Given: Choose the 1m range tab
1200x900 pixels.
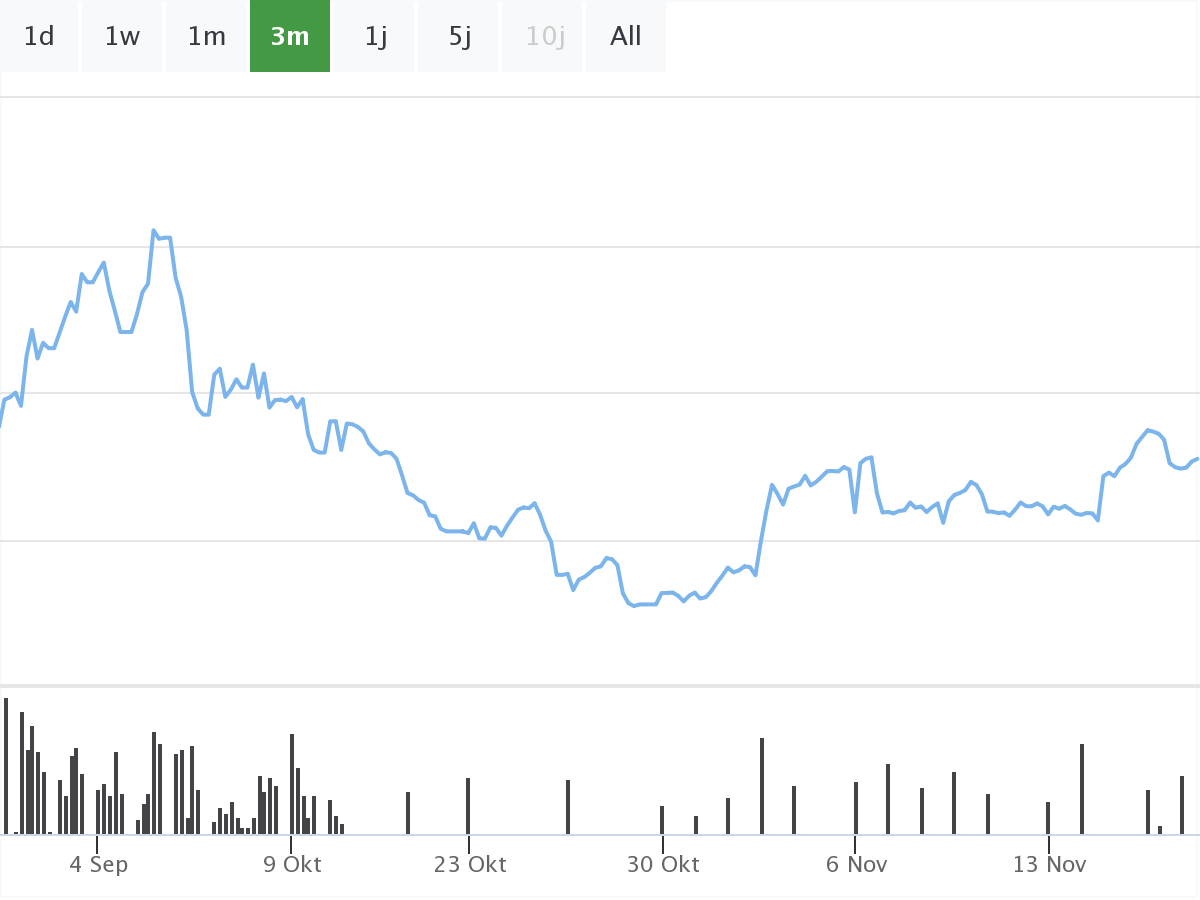Looking at the screenshot, I should 207,37.
